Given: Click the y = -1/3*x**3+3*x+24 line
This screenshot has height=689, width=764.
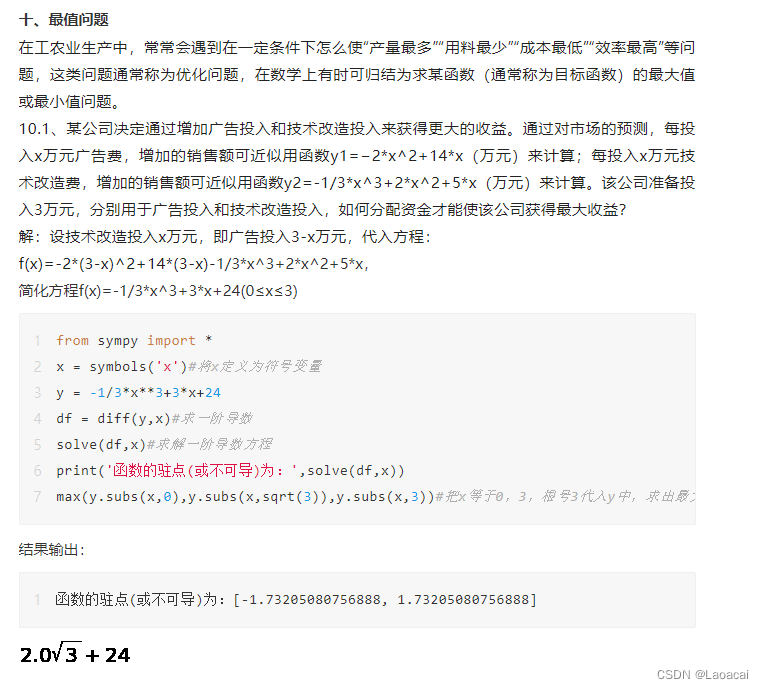Looking at the screenshot, I should (x=138, y=393).
